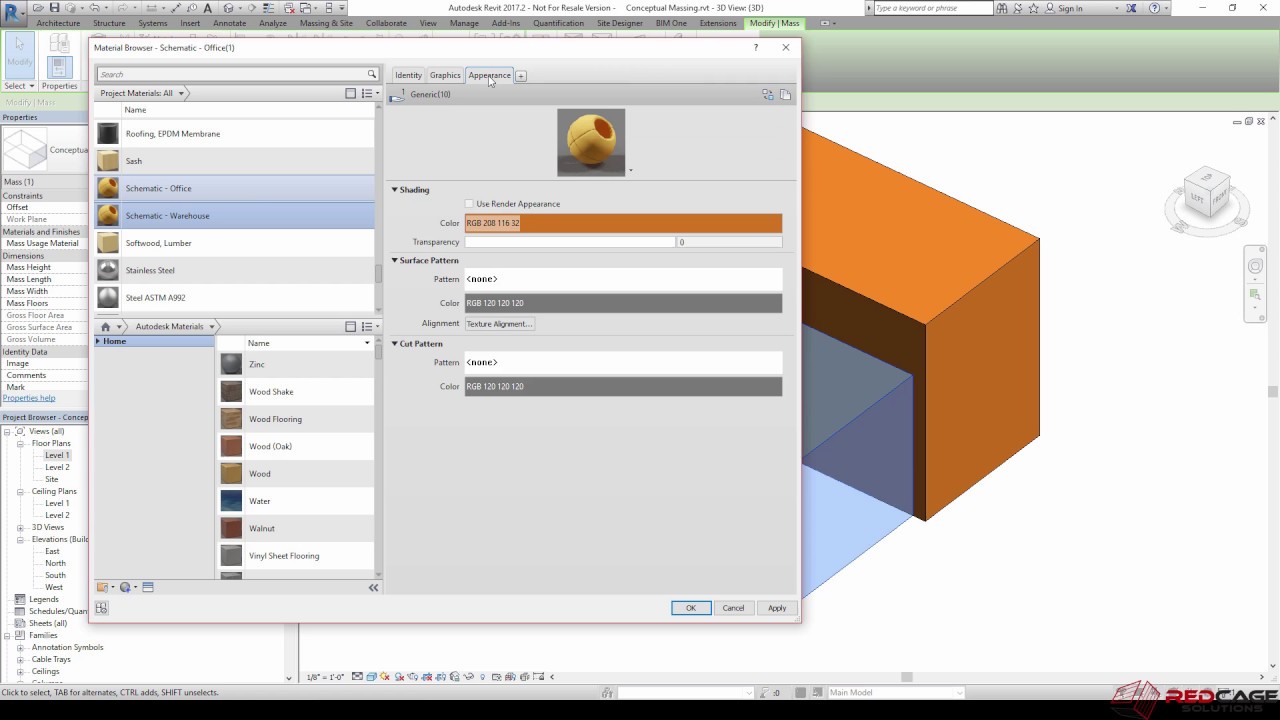Select Level 2 under Floor Plans
Image resolution: width=1280 pixels, height=720 pixels.
point(57,467)
